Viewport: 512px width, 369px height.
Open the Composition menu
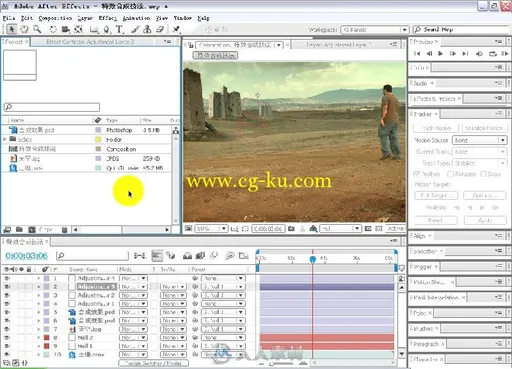pos(55,18)
